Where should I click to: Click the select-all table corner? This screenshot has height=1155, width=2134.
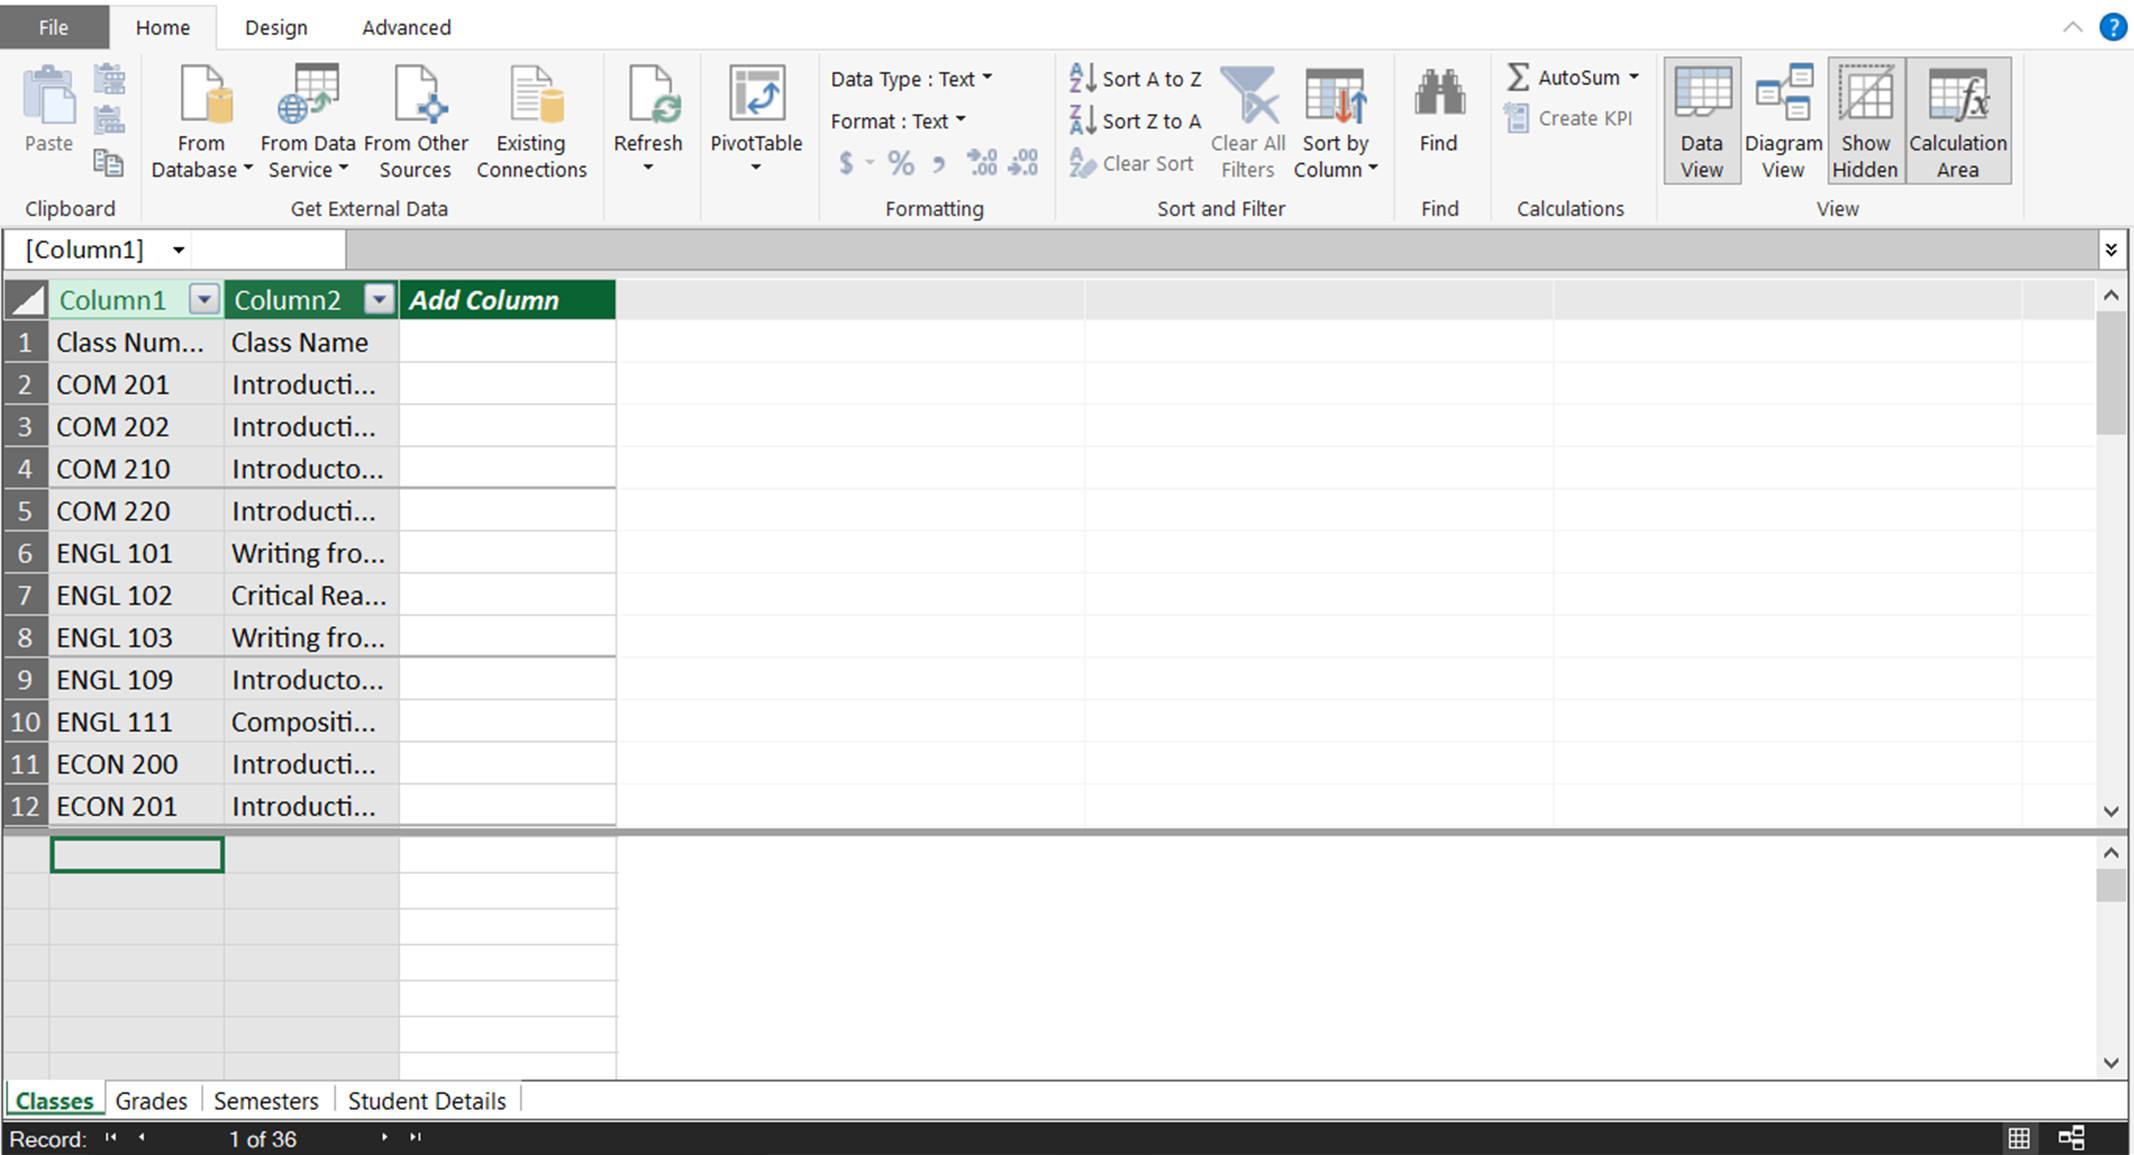click(x=26, y=300)
